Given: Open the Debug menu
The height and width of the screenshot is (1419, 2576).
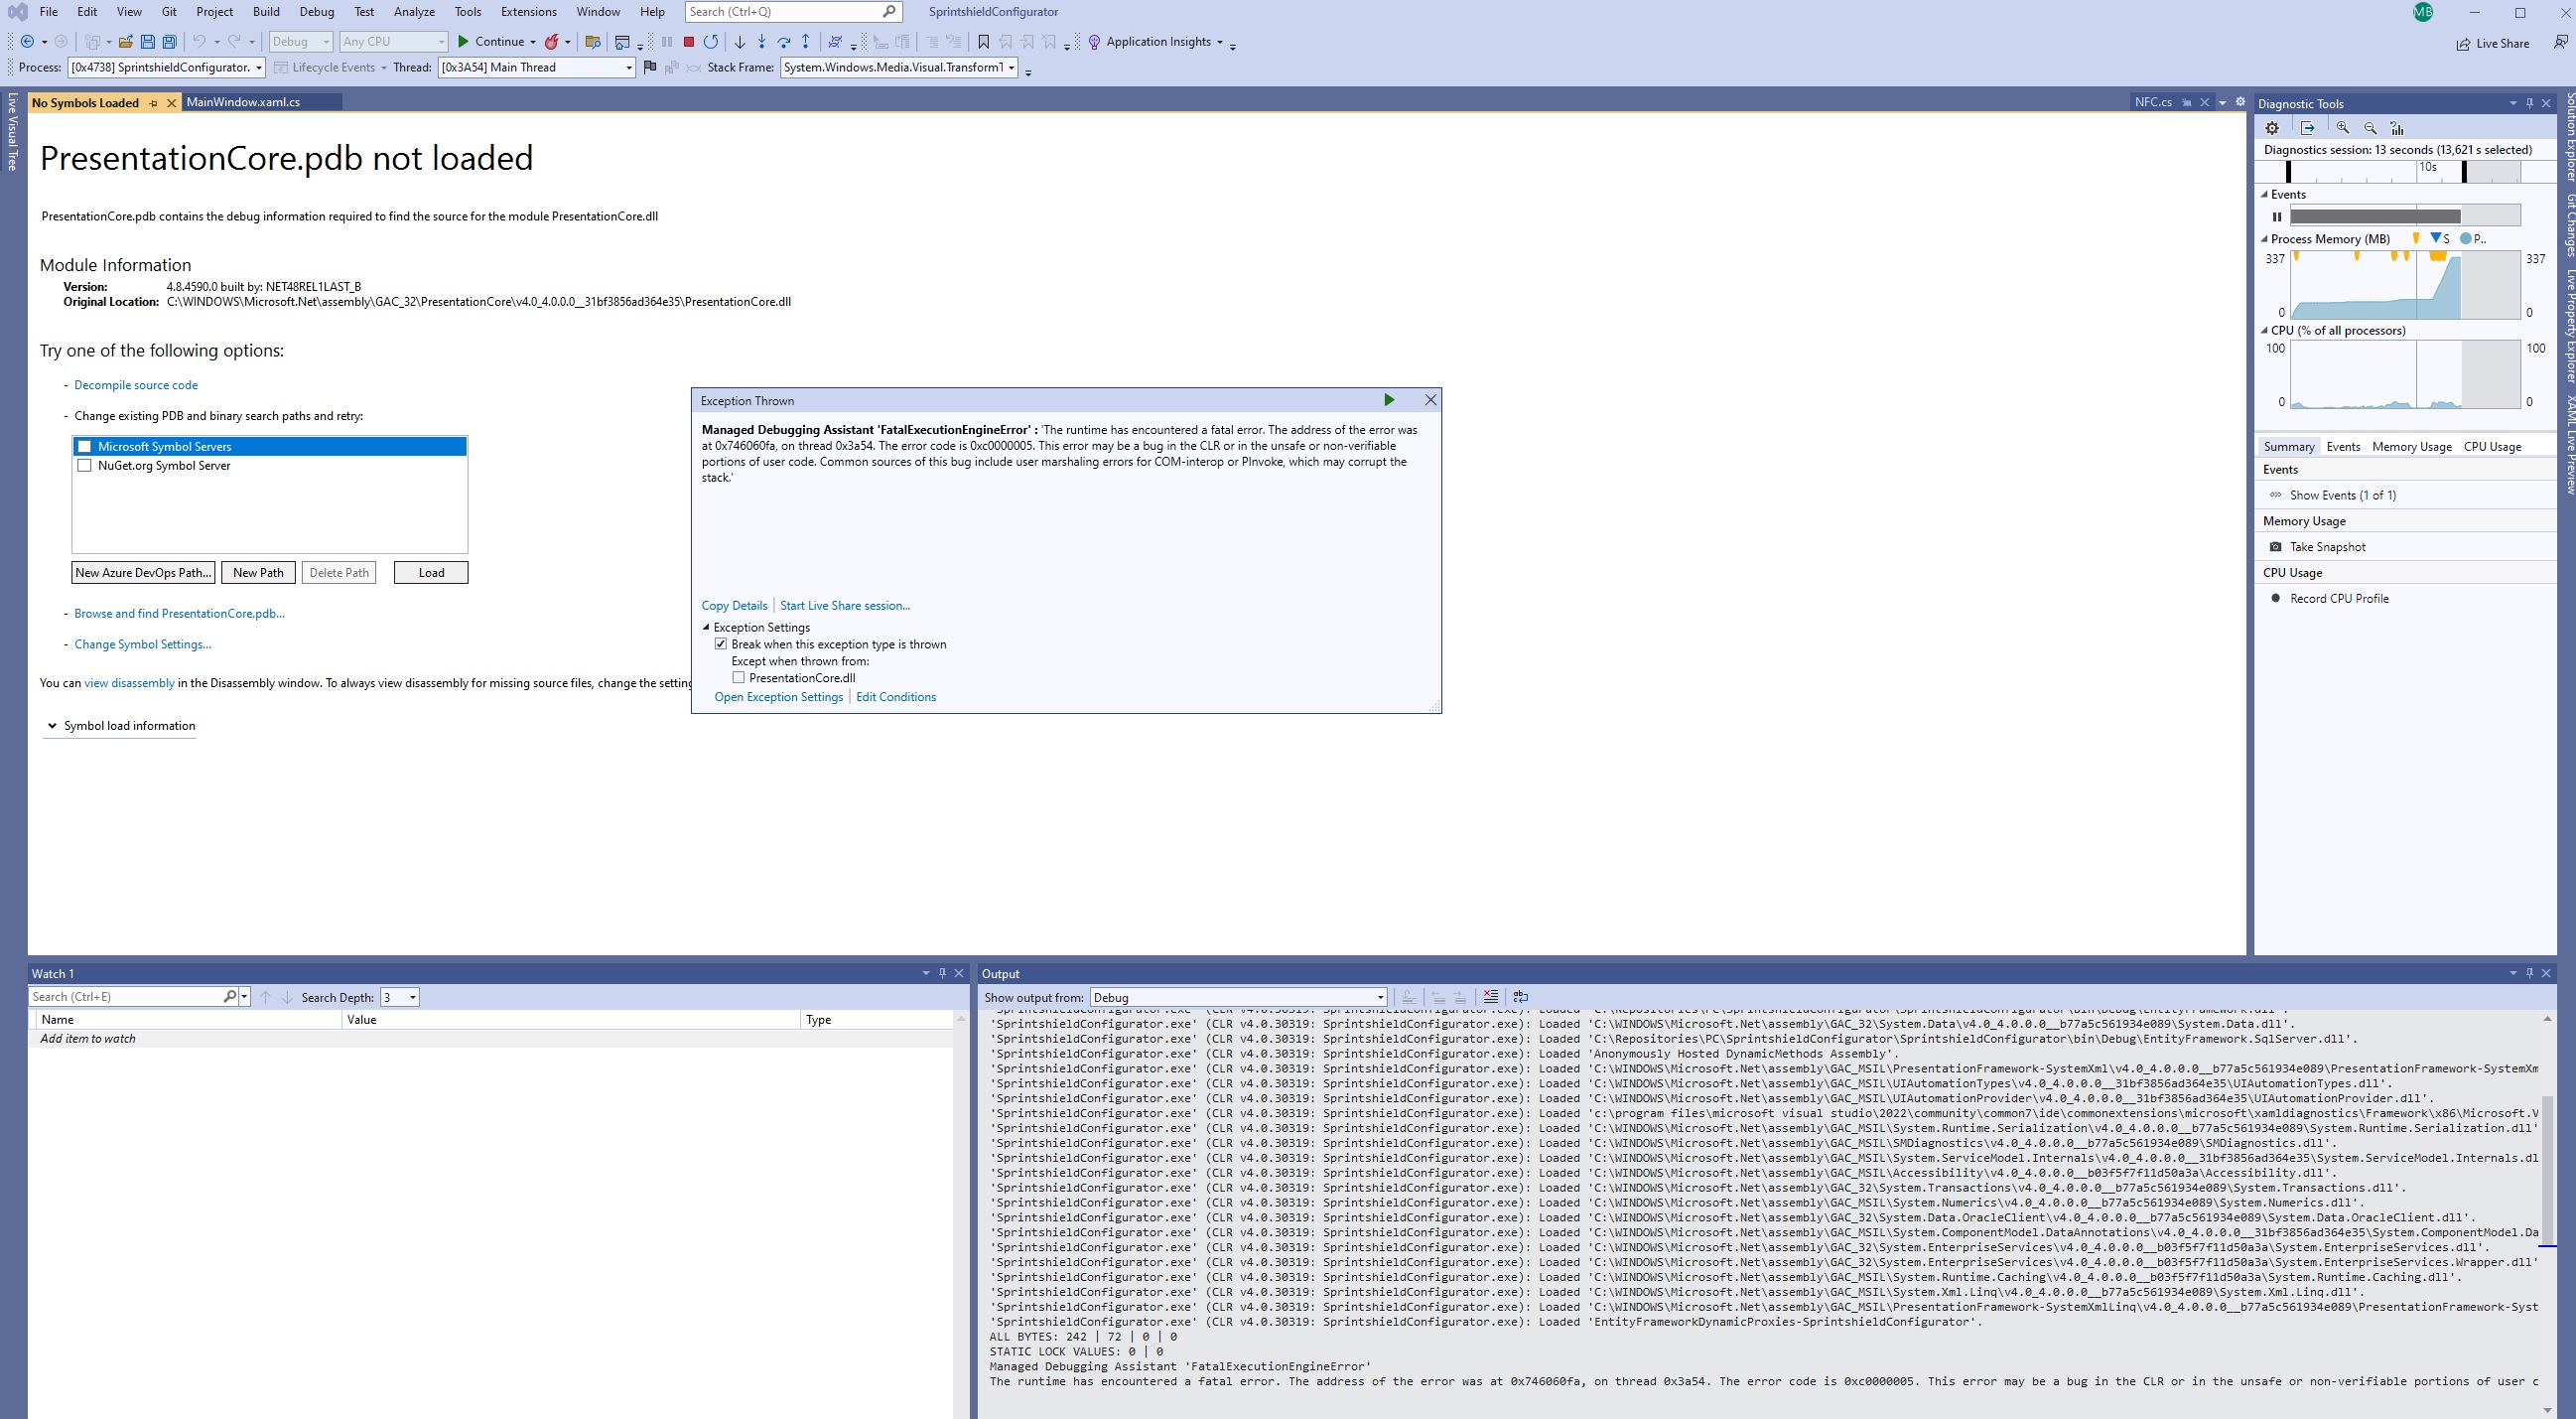Looking at the screenshot, I should pos(316,12).
